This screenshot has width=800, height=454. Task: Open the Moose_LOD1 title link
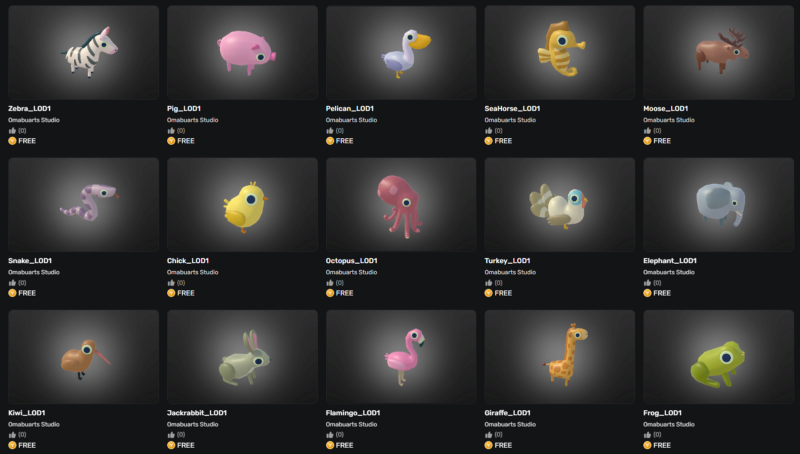(x=665, y=109)
